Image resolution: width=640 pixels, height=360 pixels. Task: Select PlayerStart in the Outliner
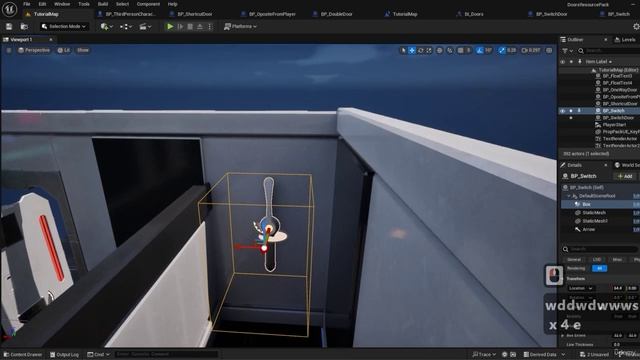[x=614, y=124]
